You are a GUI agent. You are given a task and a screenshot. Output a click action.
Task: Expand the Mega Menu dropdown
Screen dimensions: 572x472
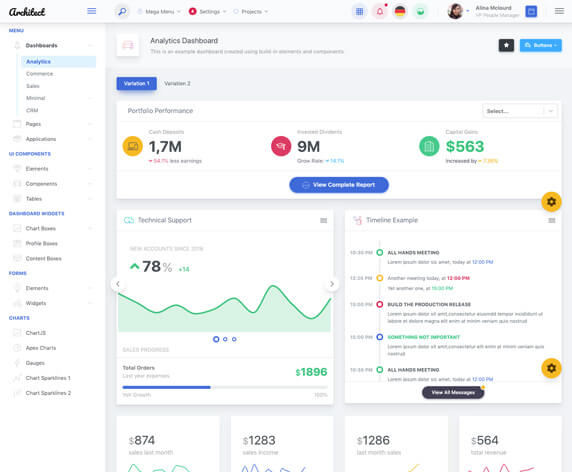[159, 12]
